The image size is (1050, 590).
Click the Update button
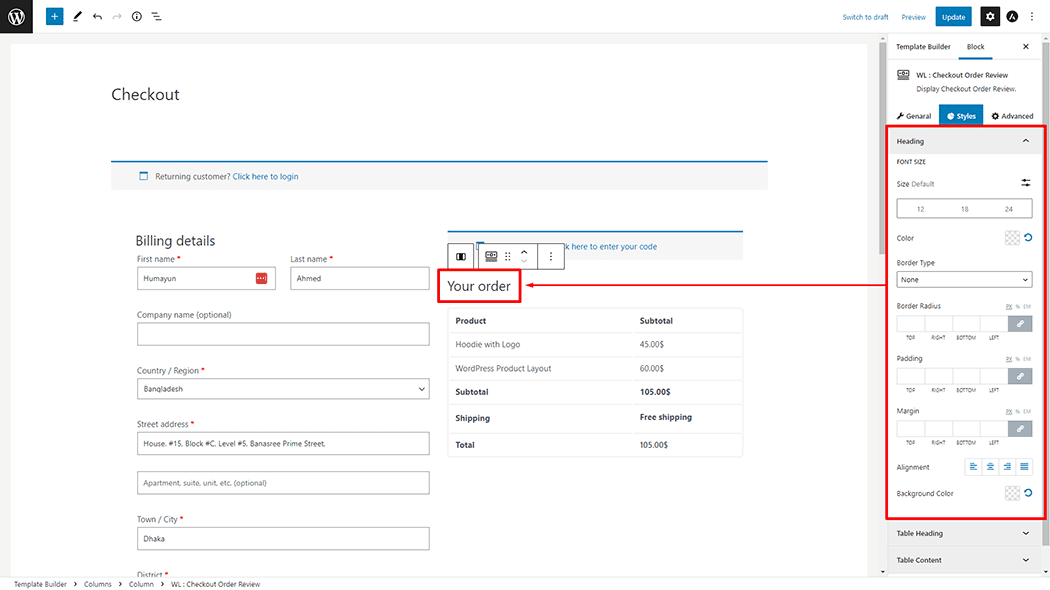click(x=953, y=17)
